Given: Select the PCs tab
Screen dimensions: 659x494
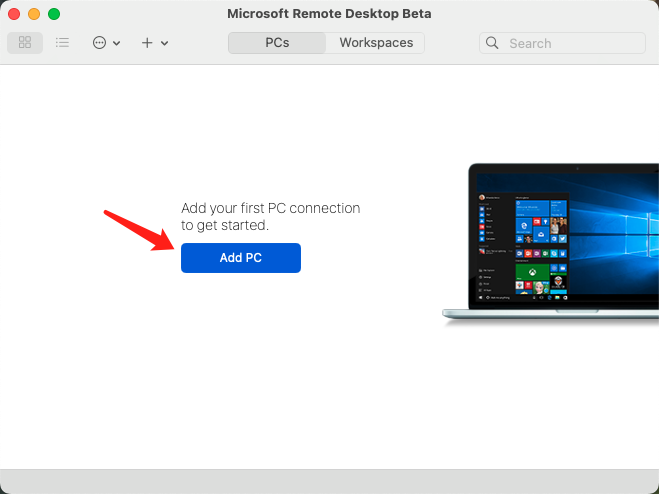Looking at the screenshot, I should tap(277, 43).
